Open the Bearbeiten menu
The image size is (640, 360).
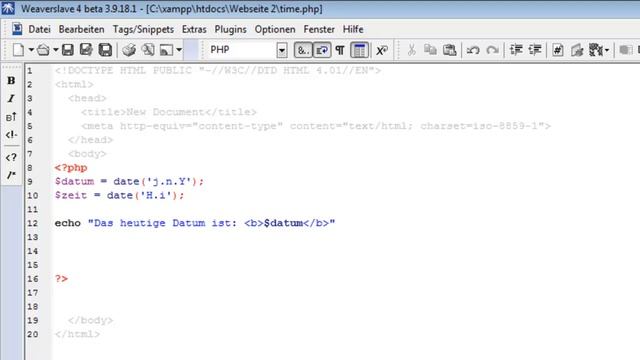point(81,29)
